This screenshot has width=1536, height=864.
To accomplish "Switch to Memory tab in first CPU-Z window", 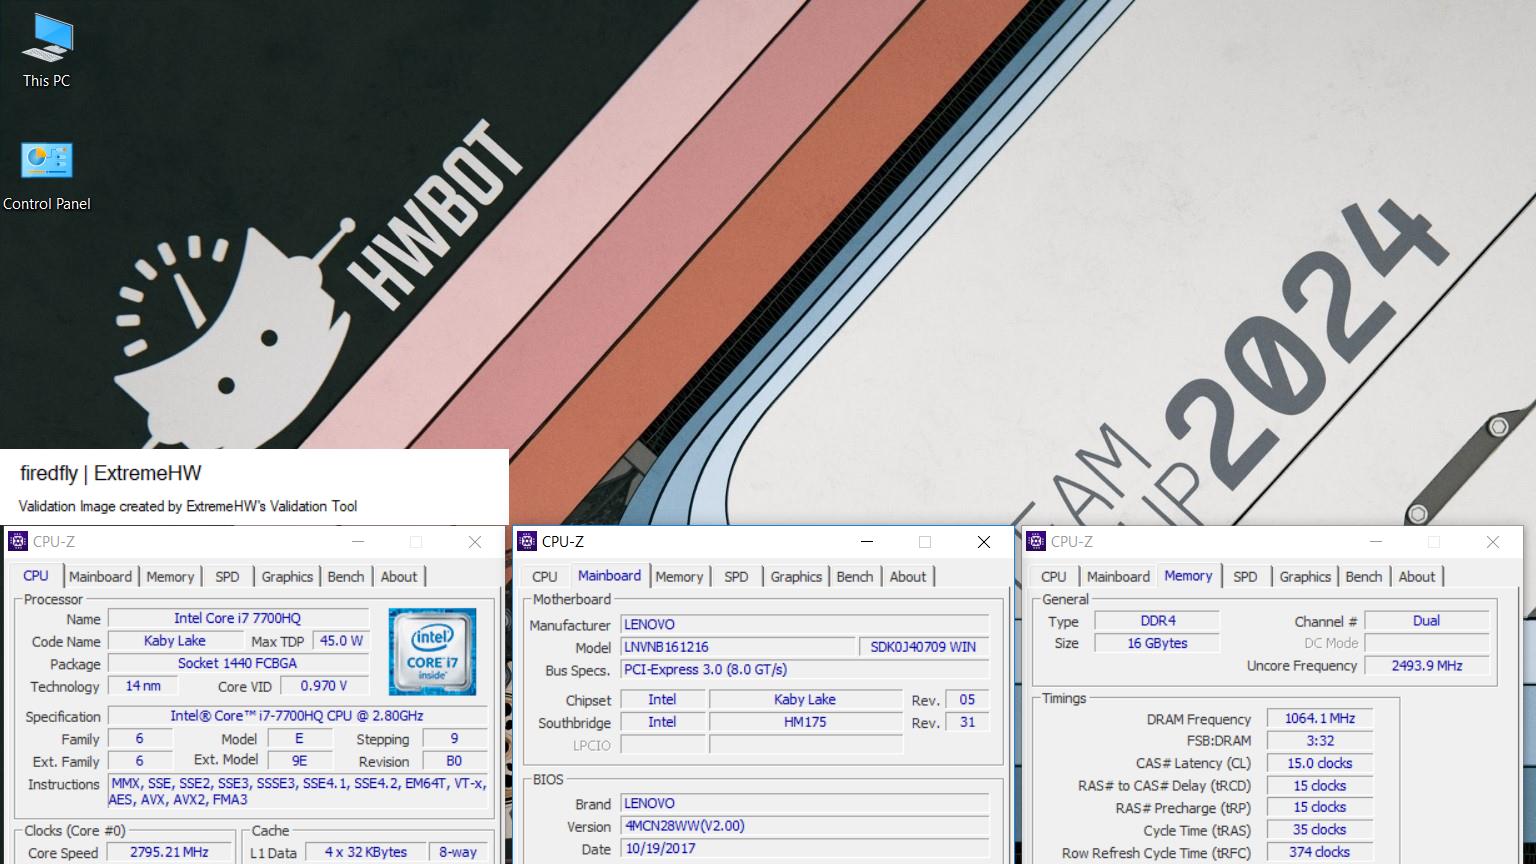I will click(170, 577).
